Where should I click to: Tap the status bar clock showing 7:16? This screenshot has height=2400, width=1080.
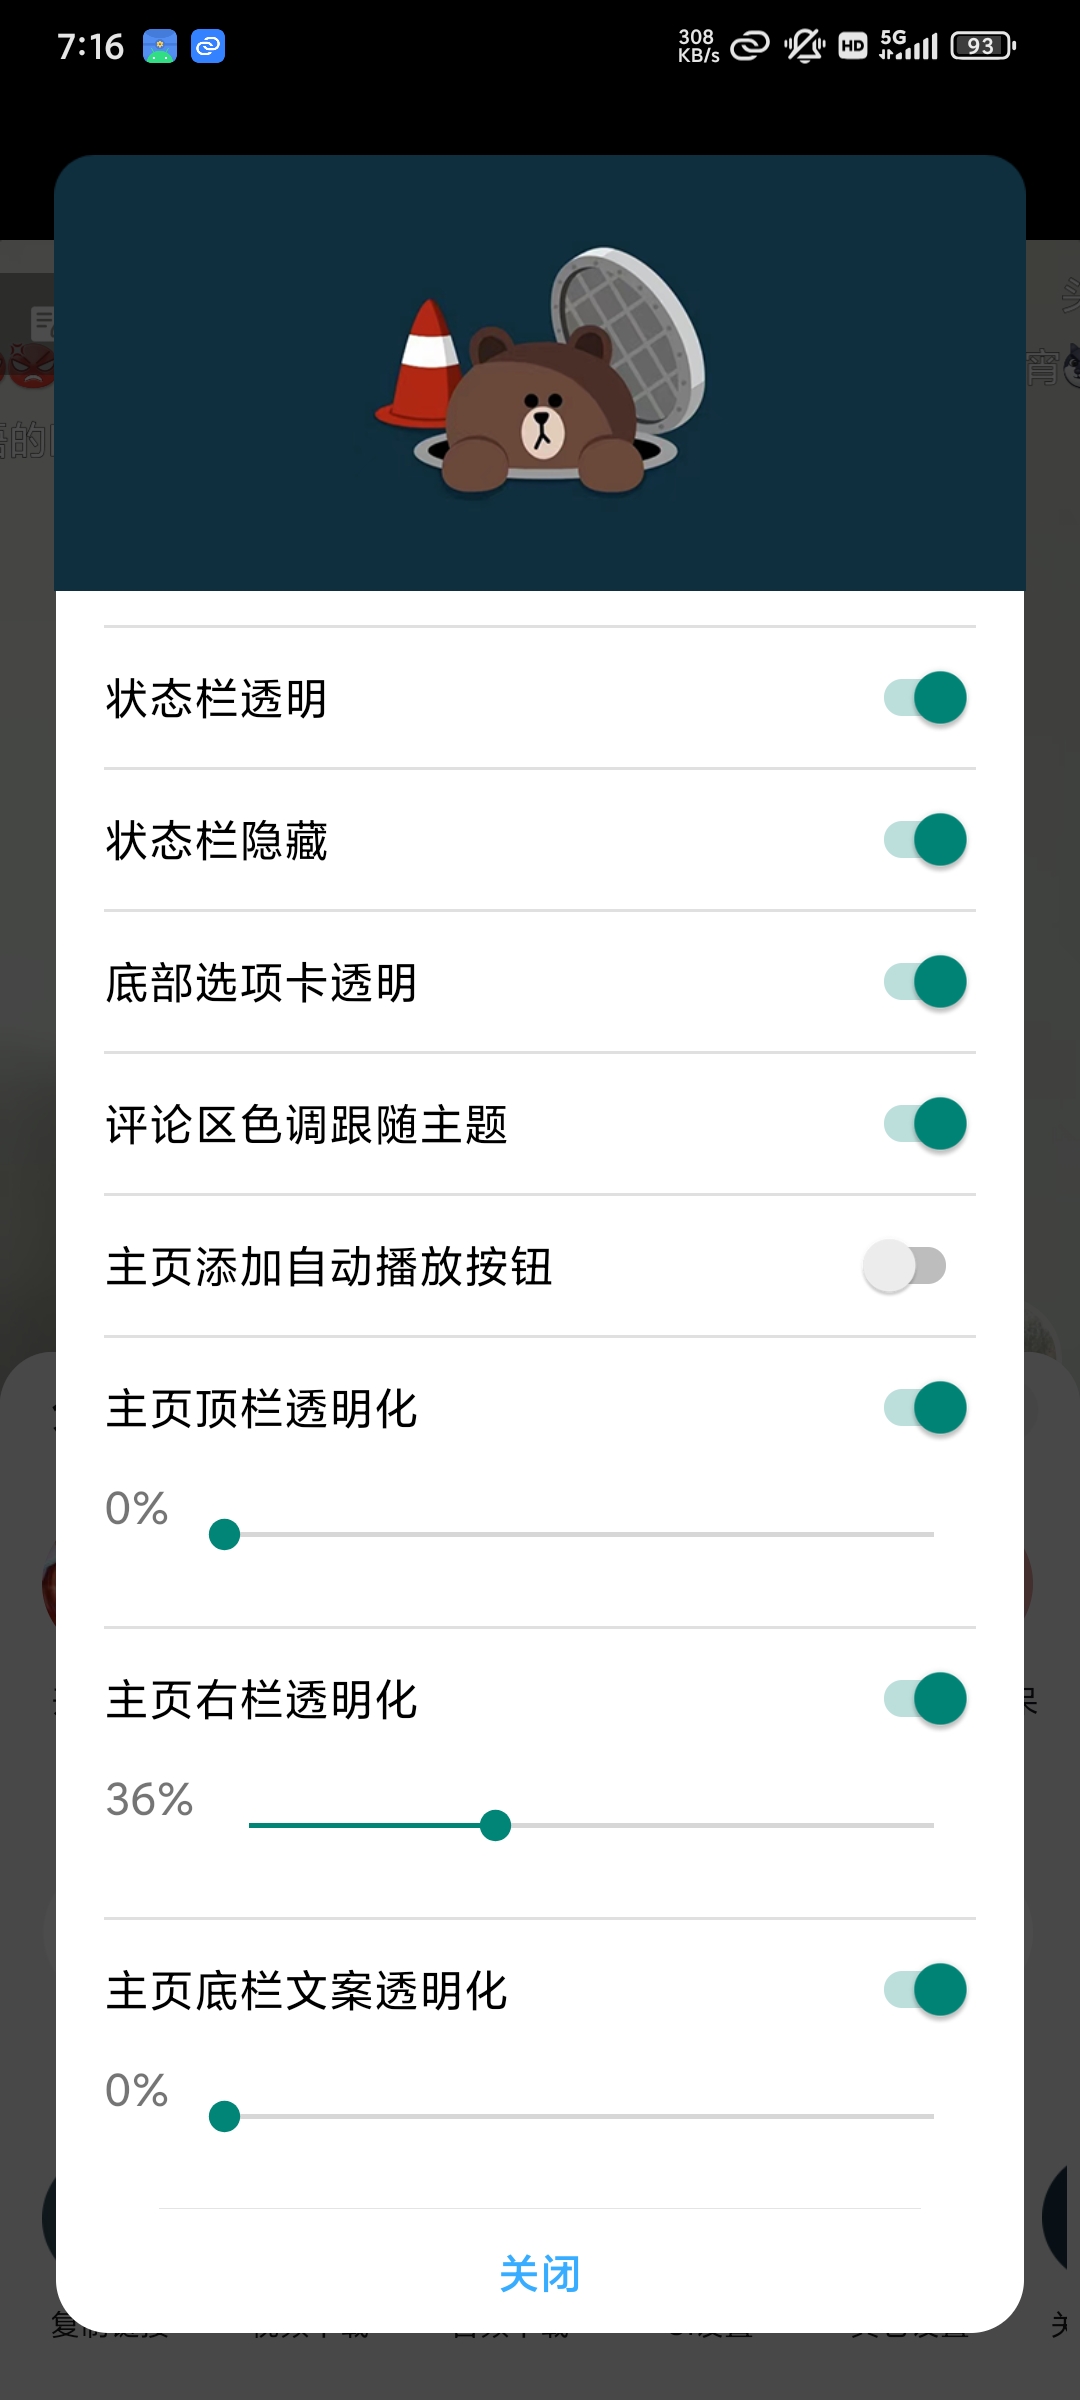(90, 46)
